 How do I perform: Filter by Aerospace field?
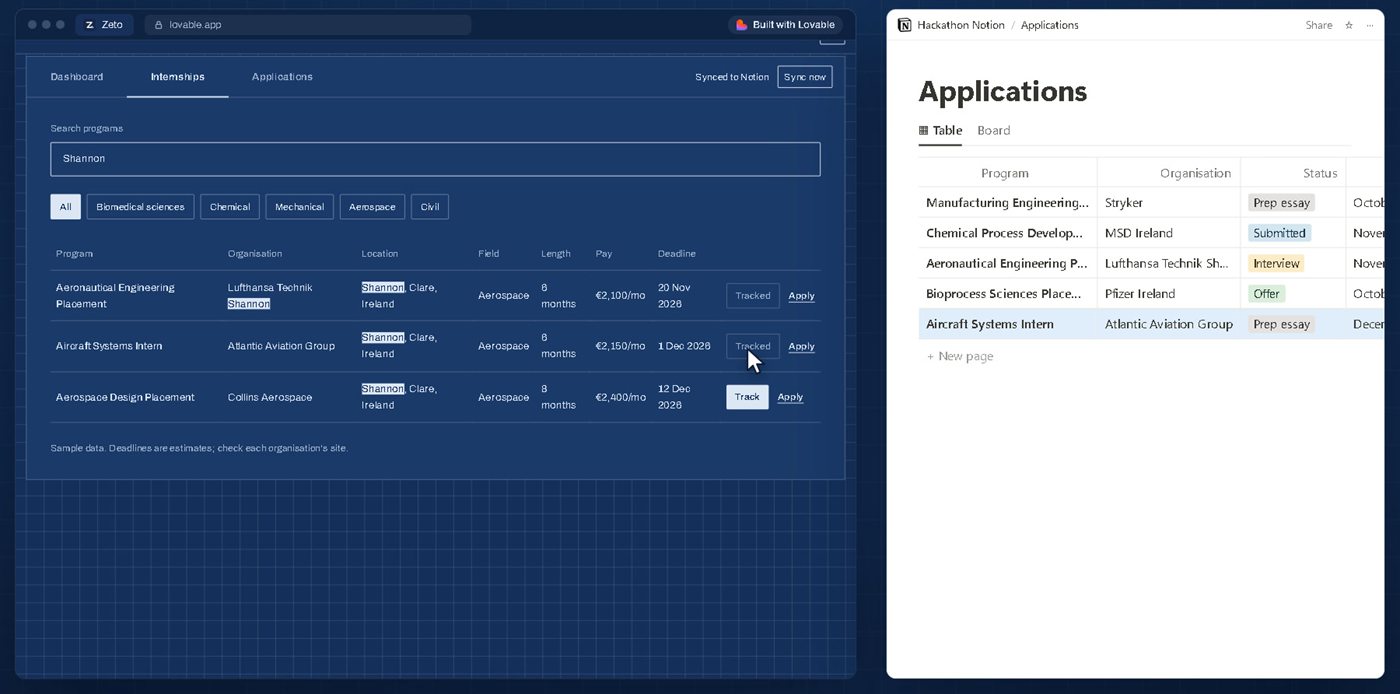372,207
